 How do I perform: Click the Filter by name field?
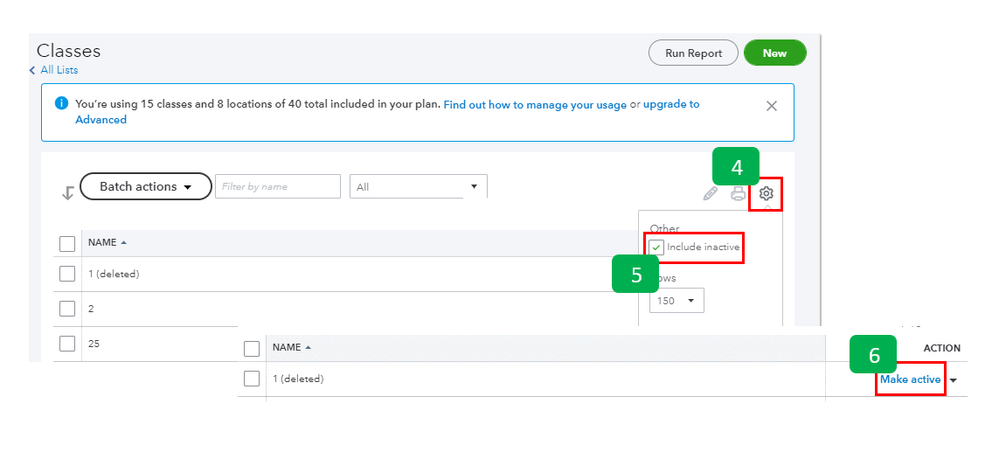tap(277, 187)
